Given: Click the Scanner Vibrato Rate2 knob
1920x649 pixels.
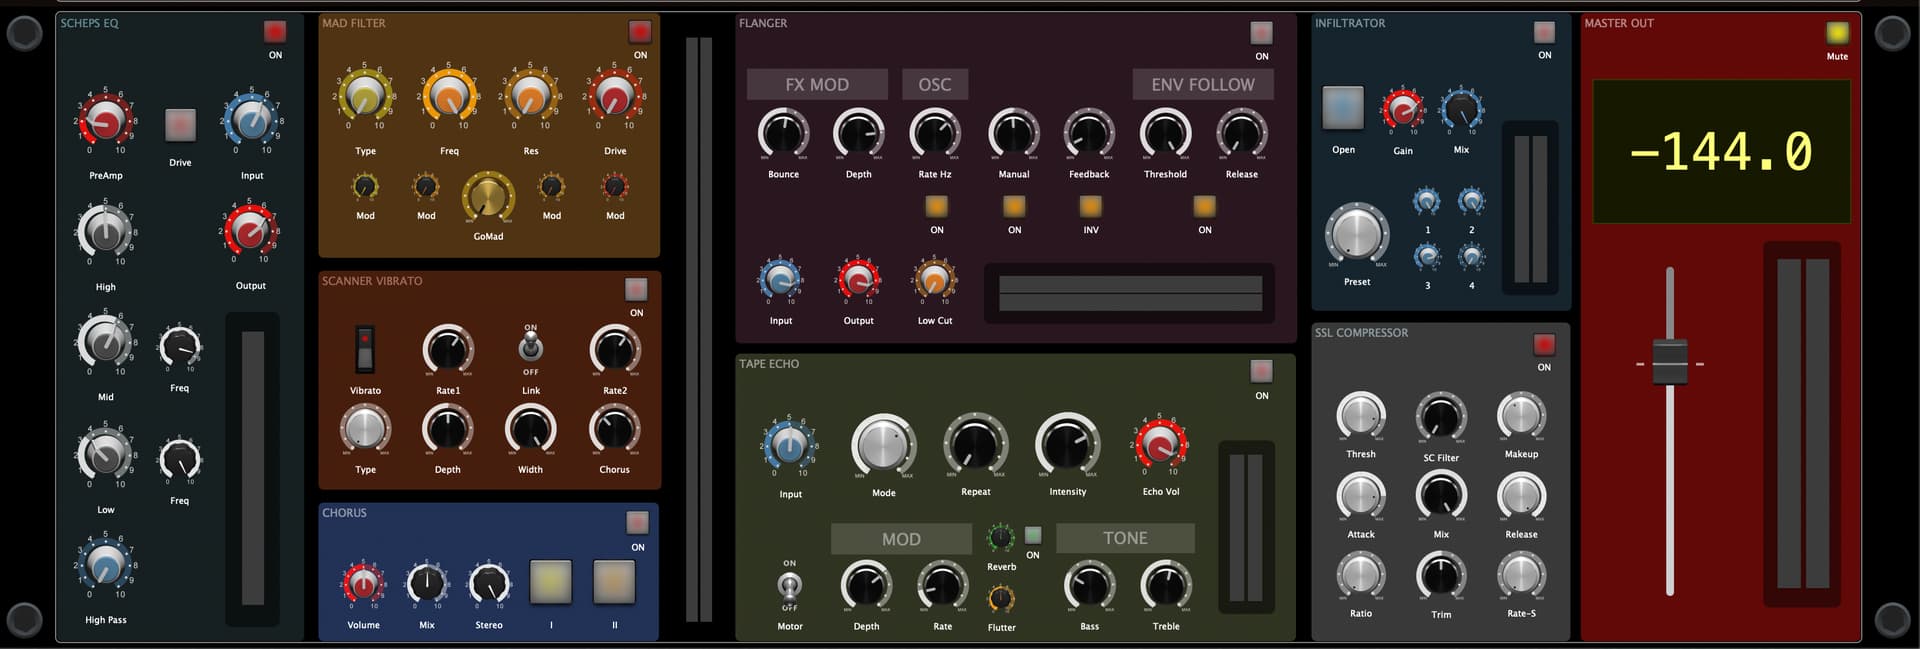Looking at the screenshot, I should click(615, 350).
